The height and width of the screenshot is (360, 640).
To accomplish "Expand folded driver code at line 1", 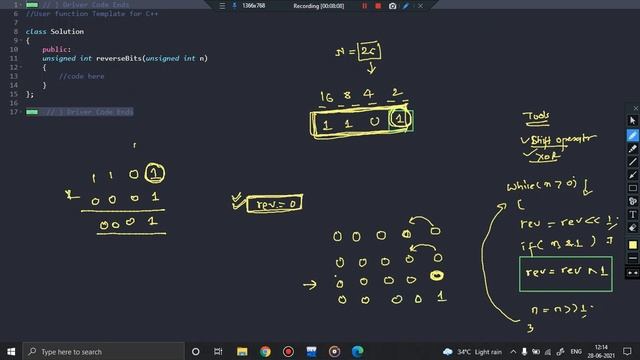I will point(32,4).
